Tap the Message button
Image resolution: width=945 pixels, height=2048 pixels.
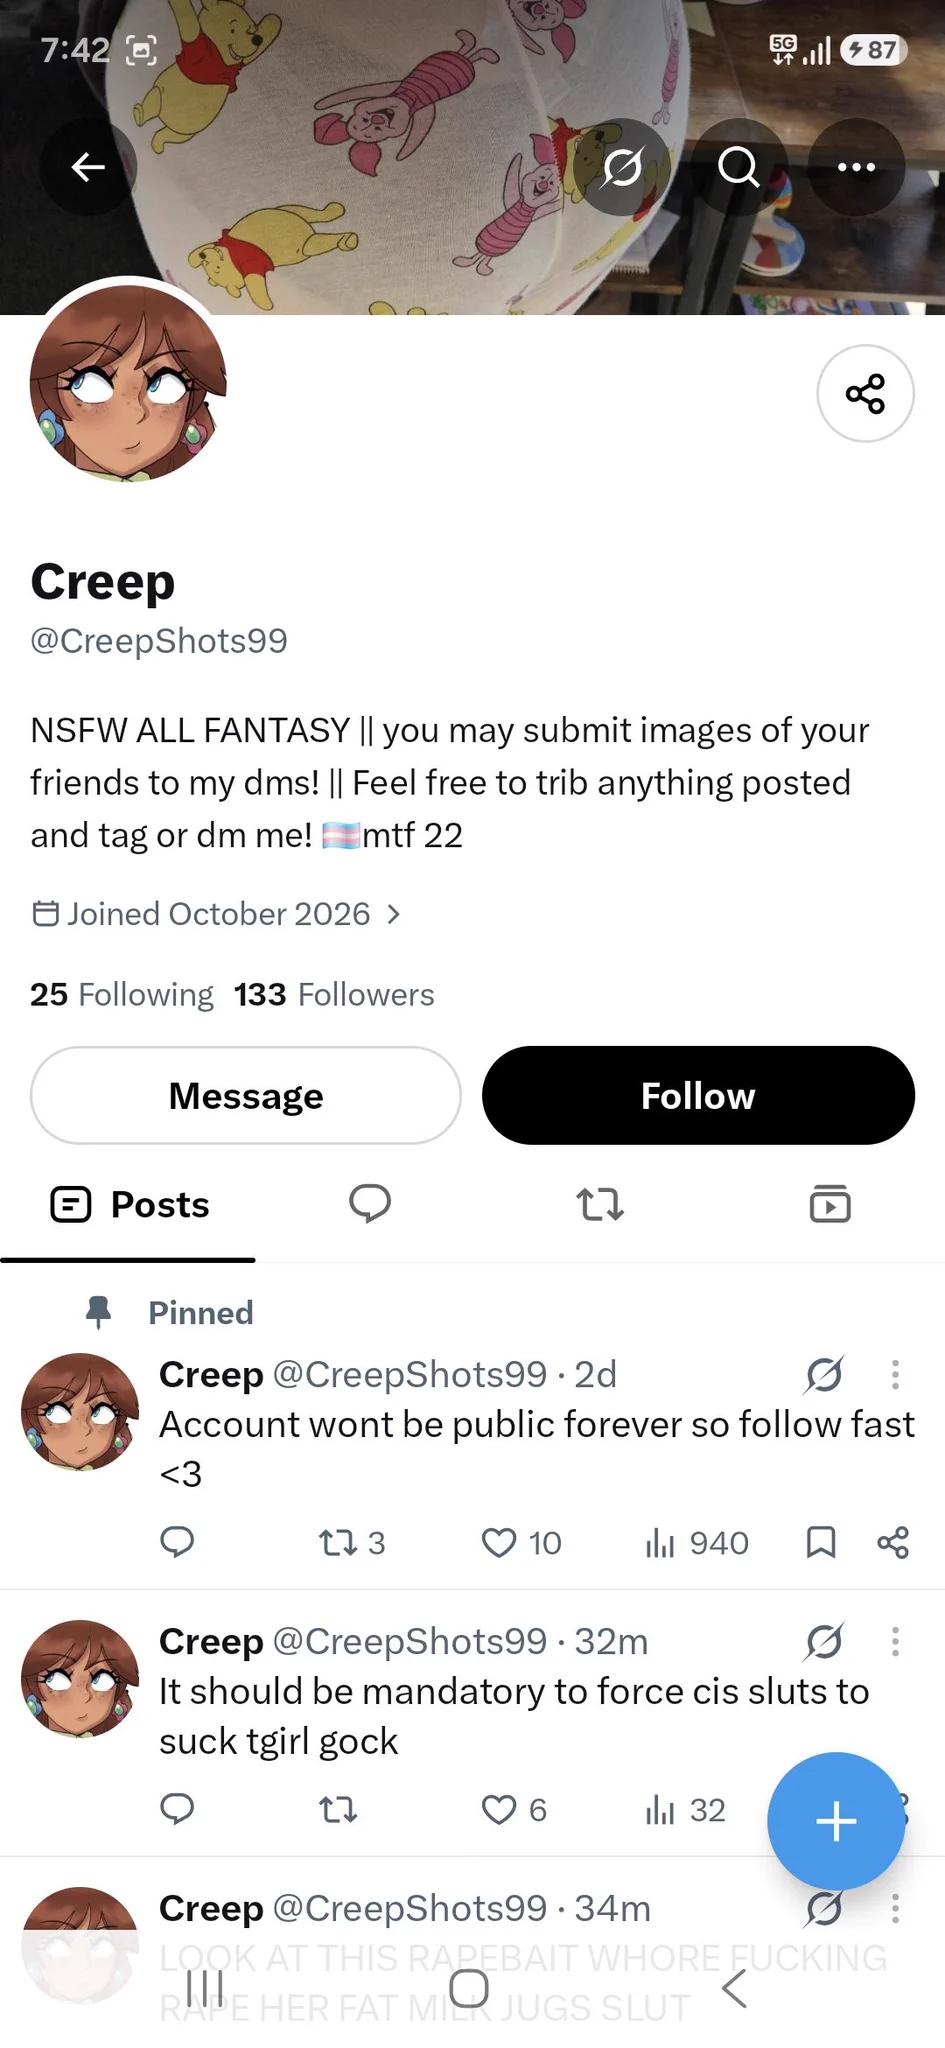coord(246,1095)
